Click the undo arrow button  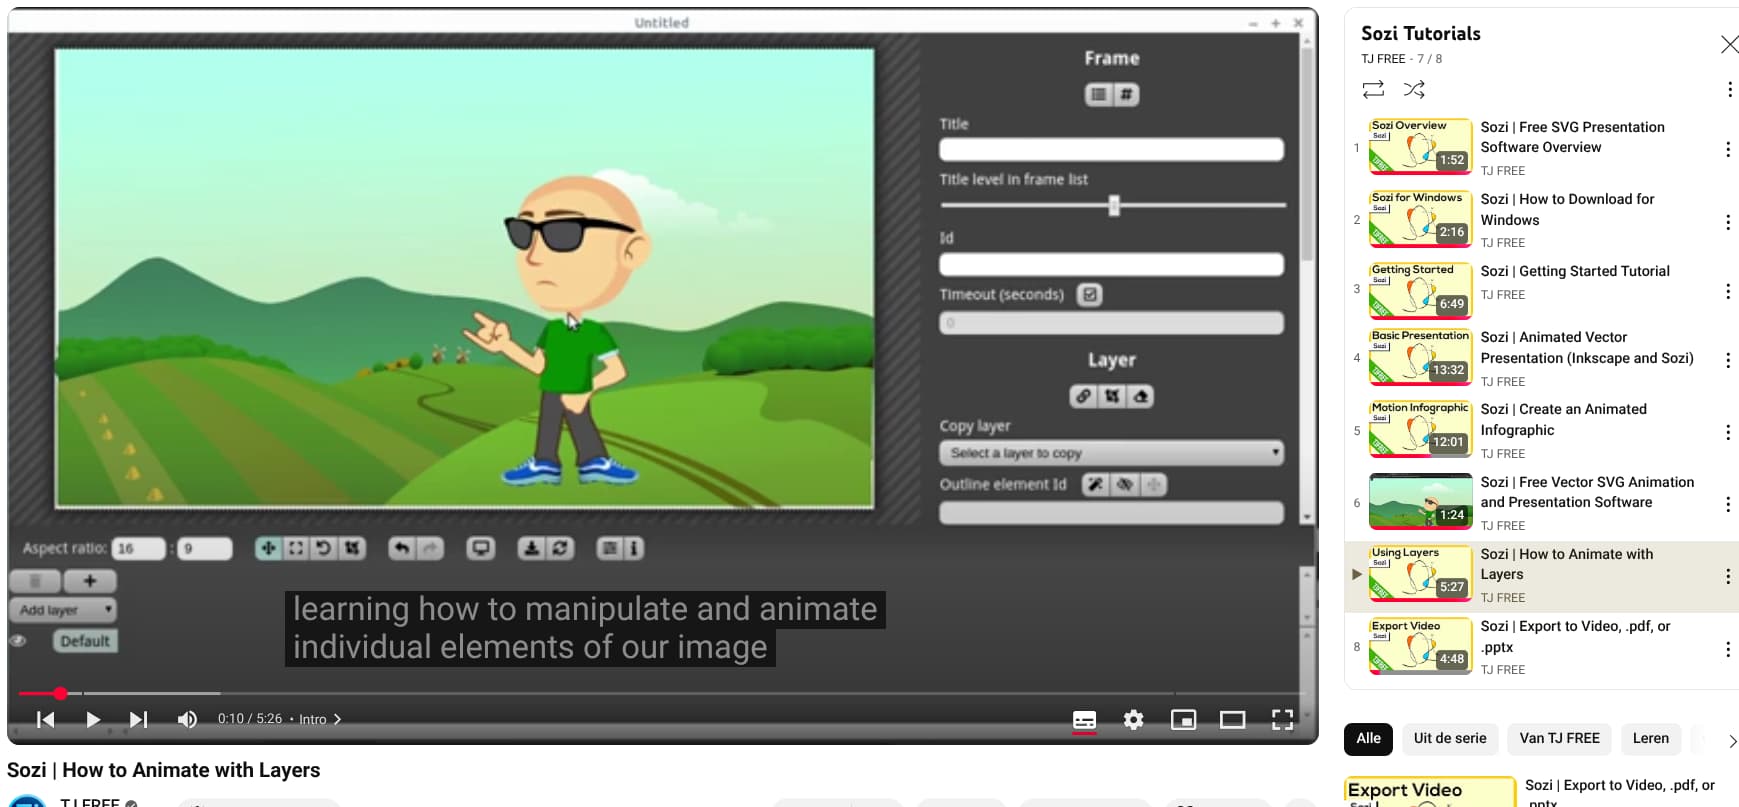pyautogui.click(x=402, y=548)
